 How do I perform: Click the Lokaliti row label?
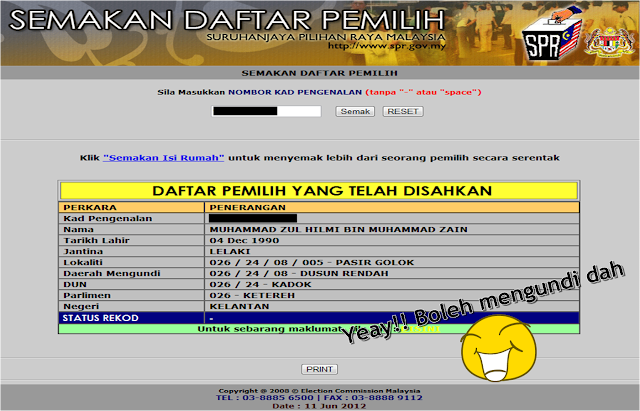pyautogui.click(x=83, y=262)
